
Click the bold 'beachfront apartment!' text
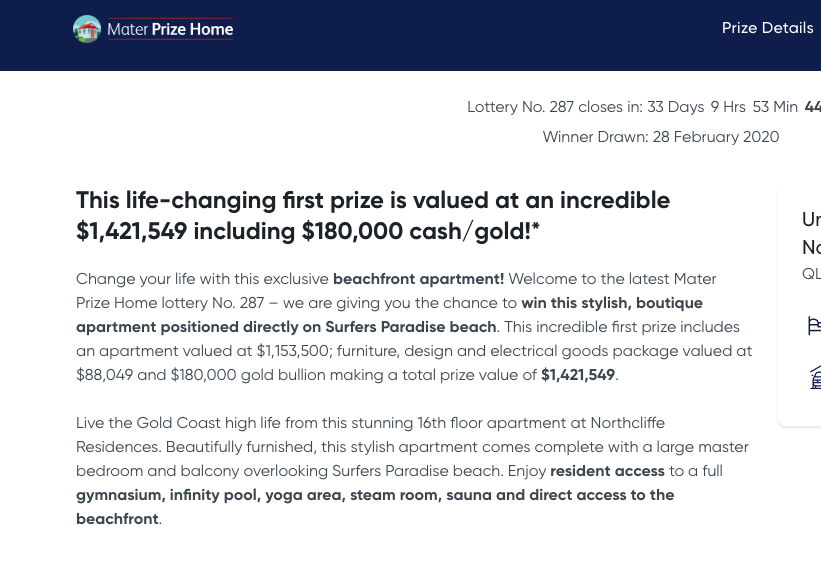pyautogui.click(x=418, y=279)
